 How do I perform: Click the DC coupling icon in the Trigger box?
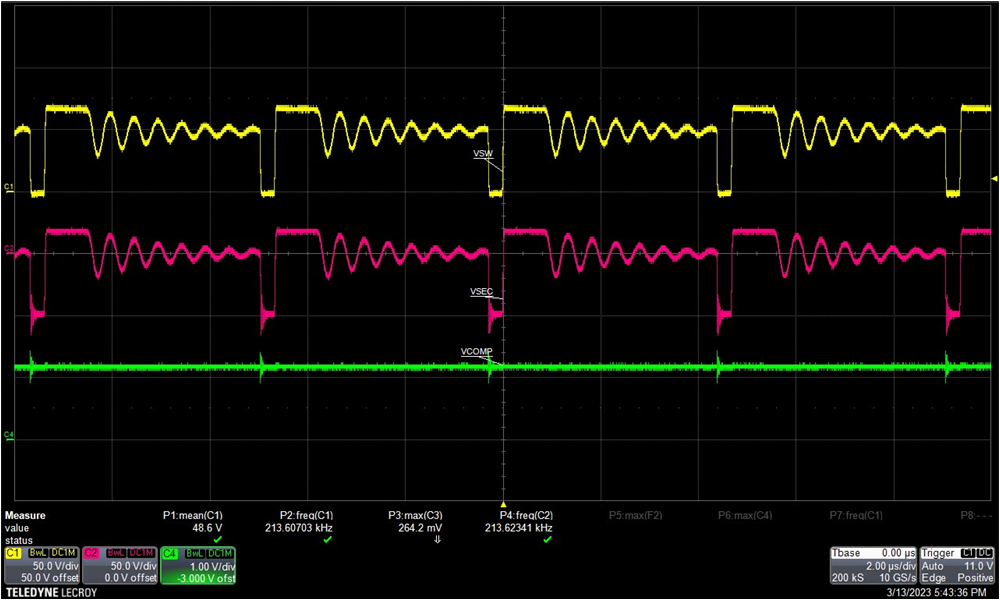click(x=984, y=552)
